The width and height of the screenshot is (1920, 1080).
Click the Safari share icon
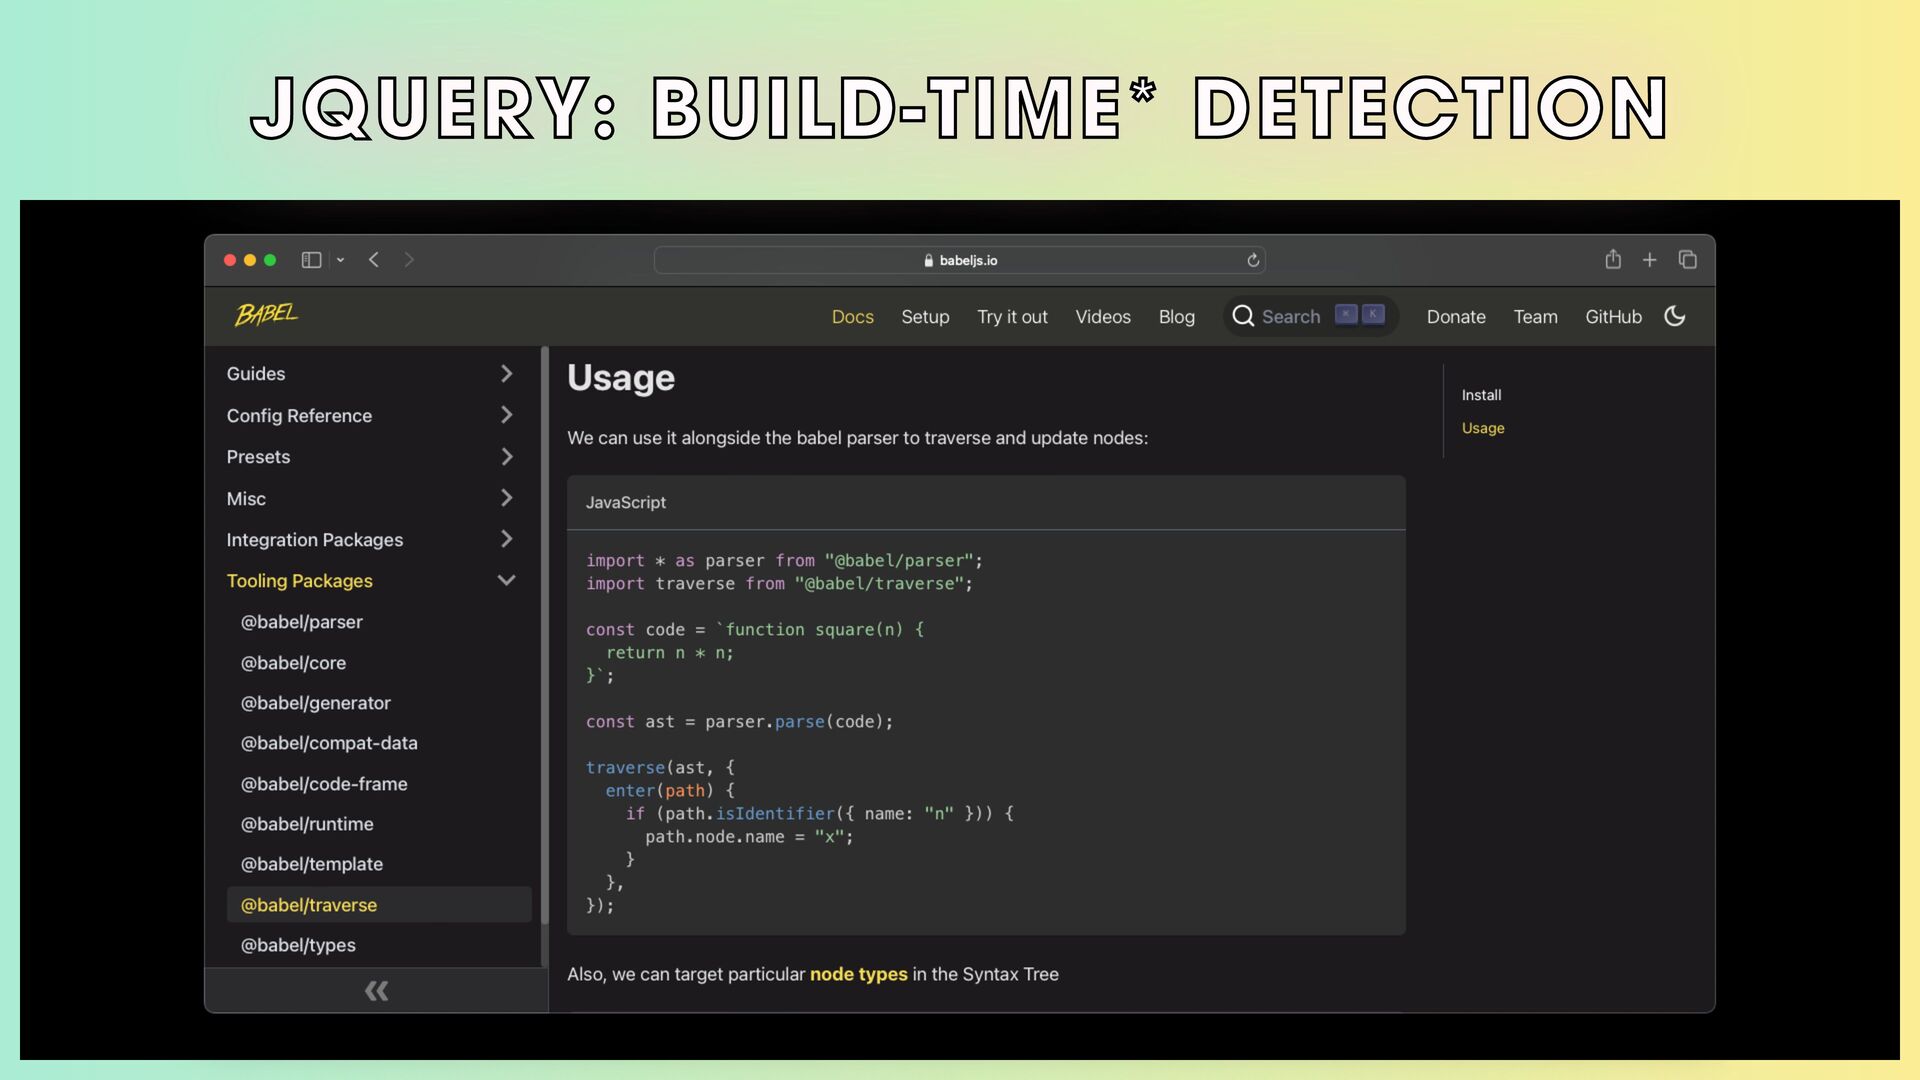point(1613,260)
